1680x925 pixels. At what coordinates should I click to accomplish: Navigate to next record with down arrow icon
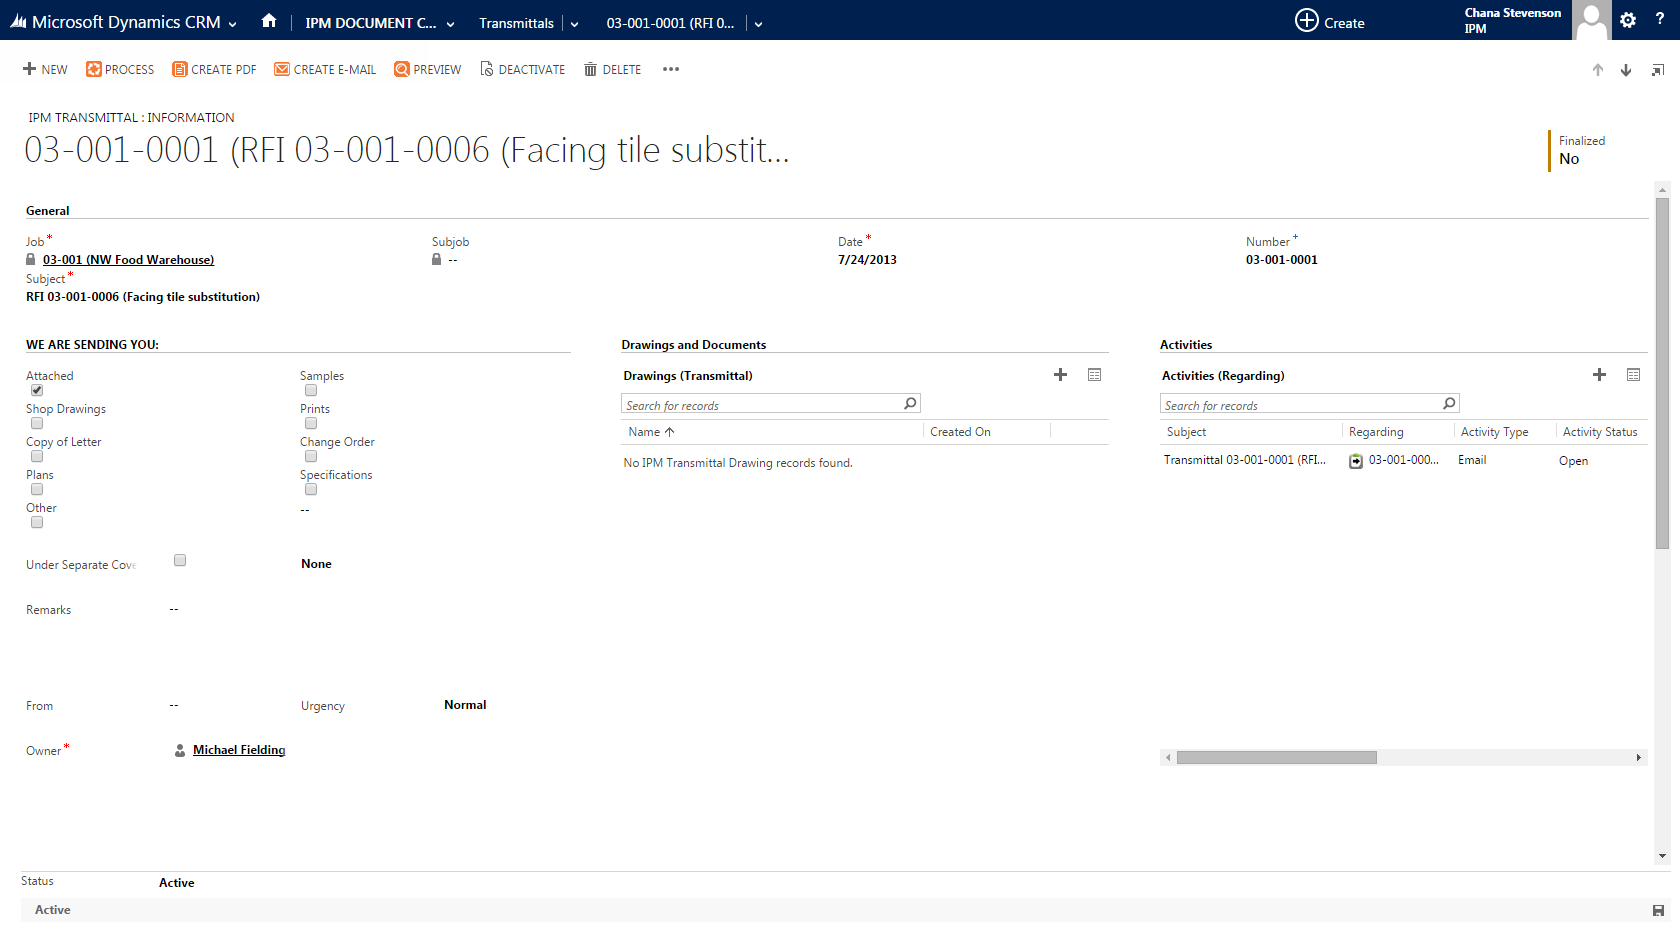1625,70
